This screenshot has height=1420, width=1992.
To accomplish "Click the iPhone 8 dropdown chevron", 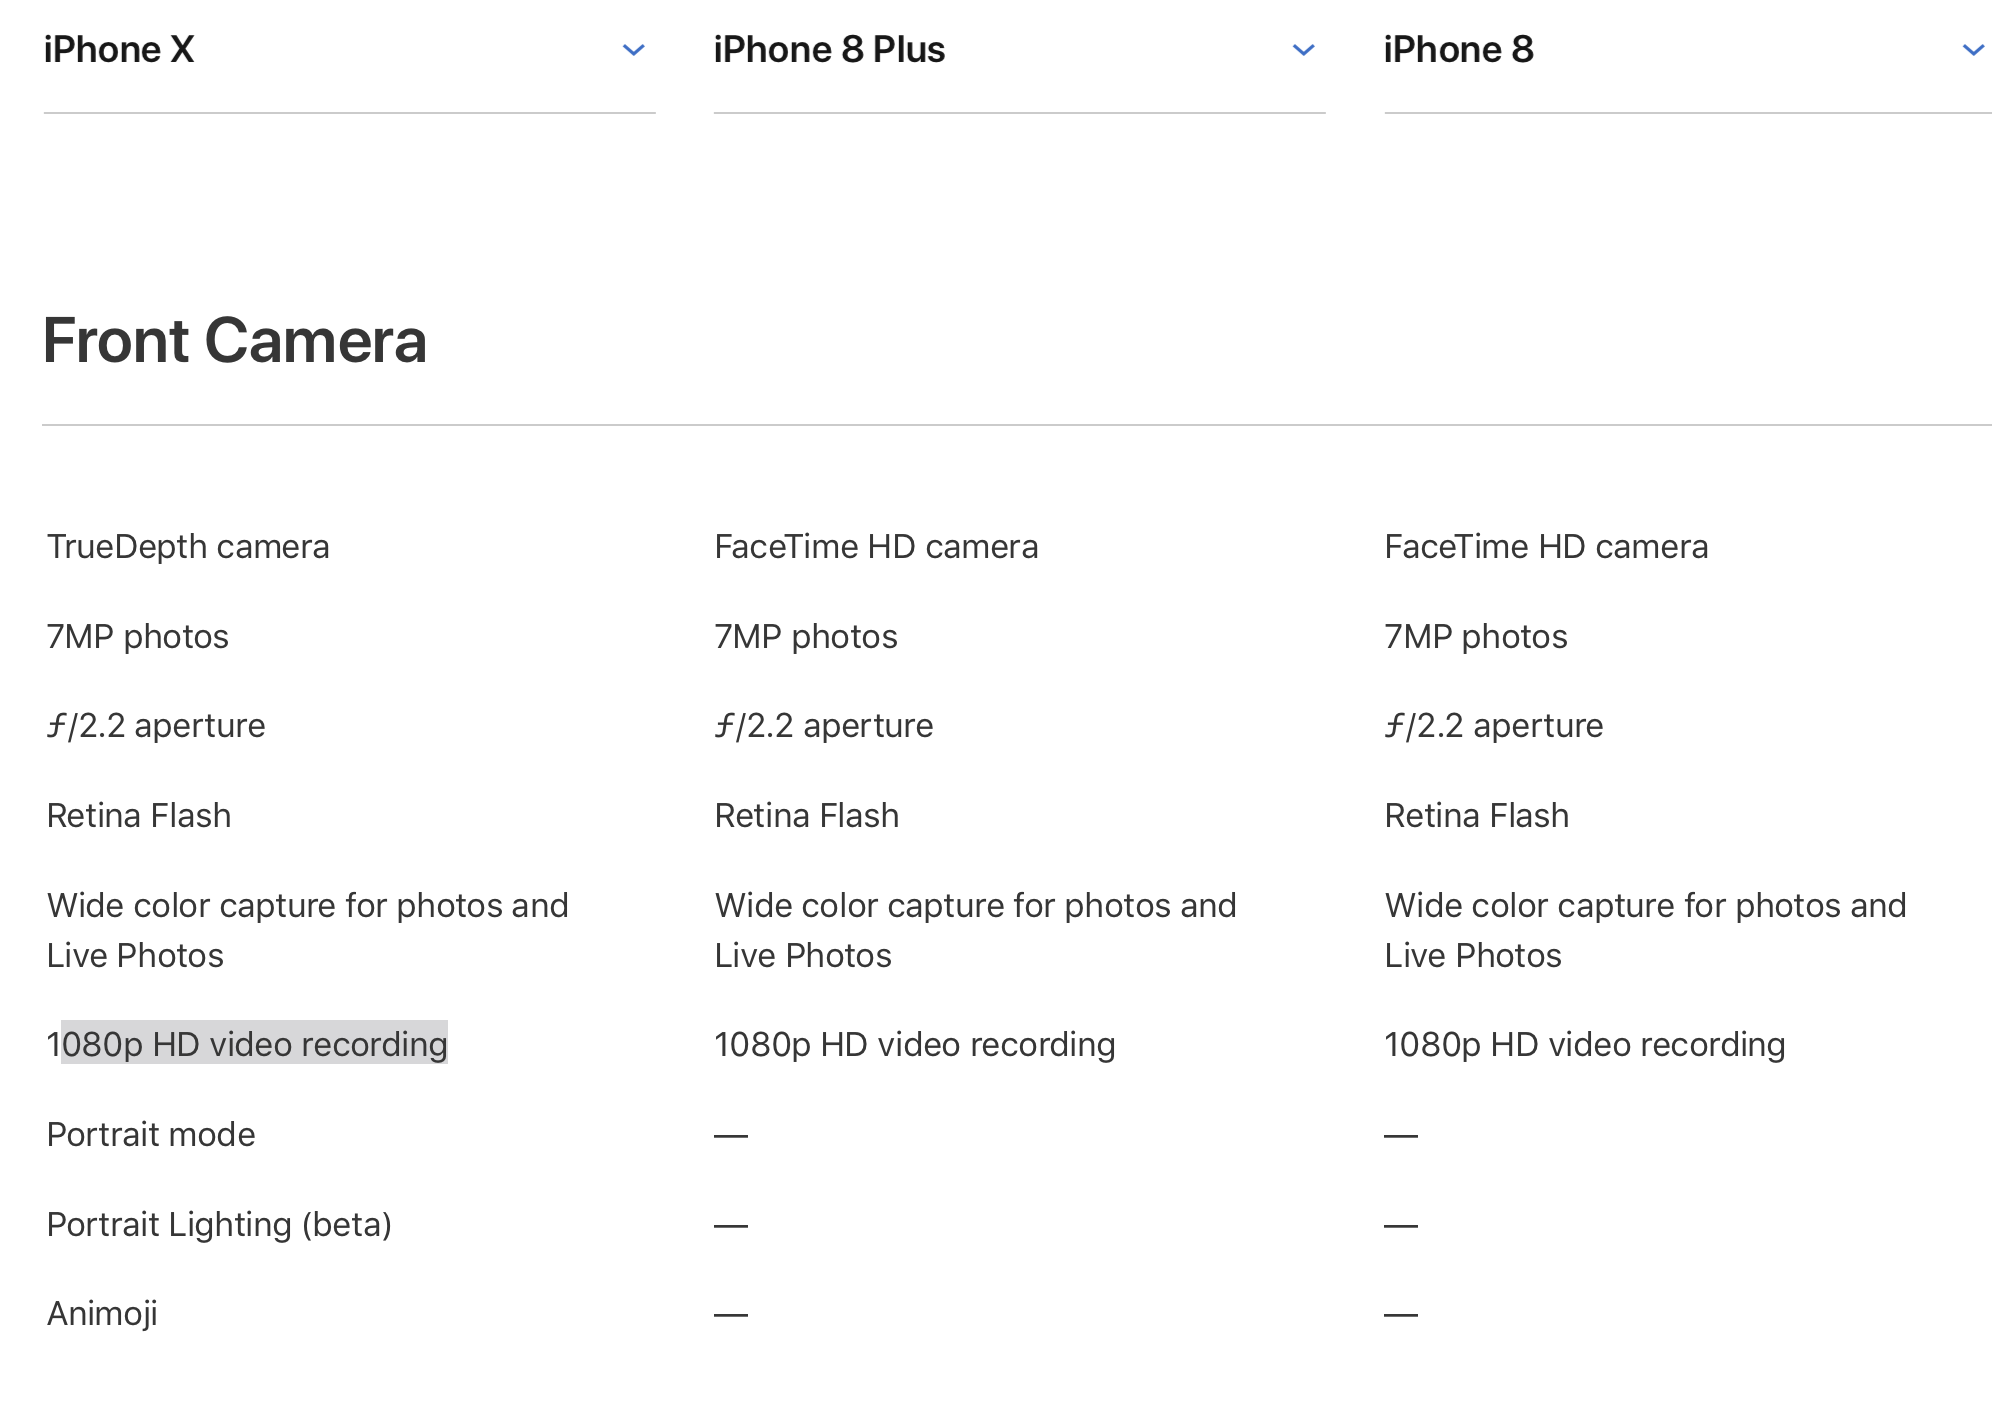I will point(1973,50).
